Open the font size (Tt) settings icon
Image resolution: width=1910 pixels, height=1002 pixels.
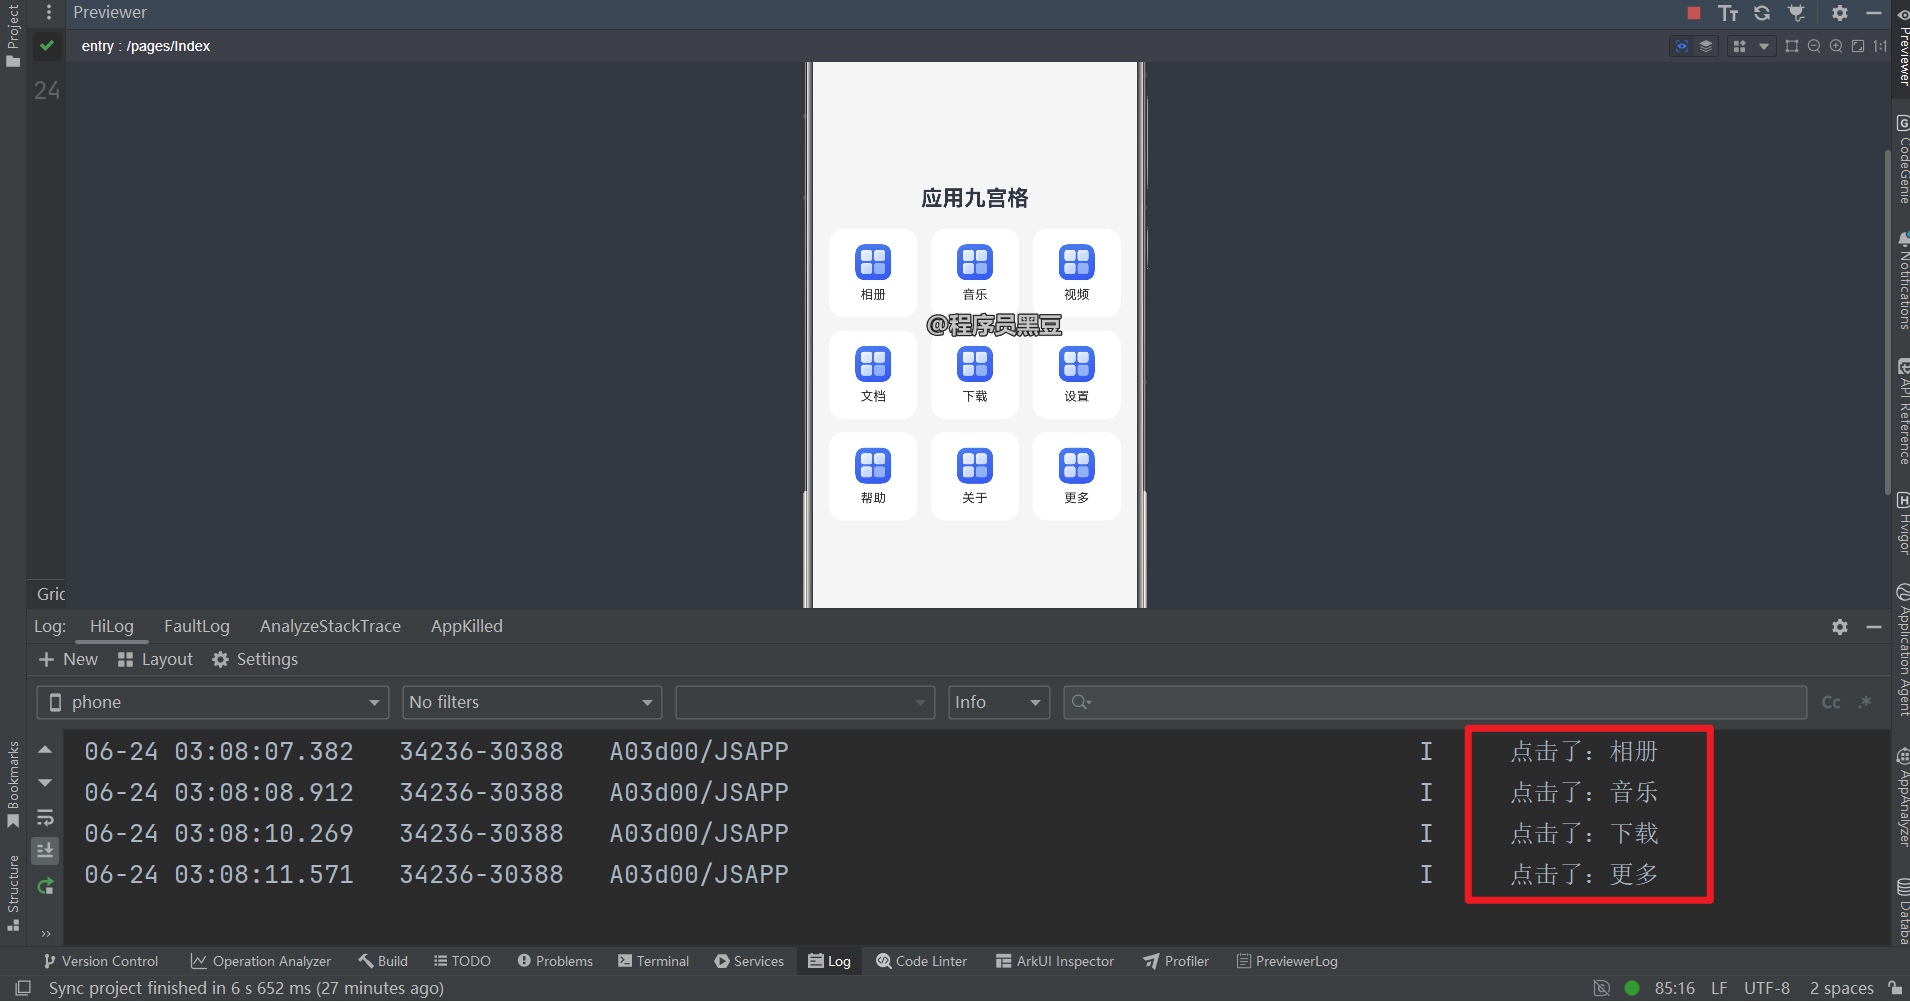[x=1728, y=13]
